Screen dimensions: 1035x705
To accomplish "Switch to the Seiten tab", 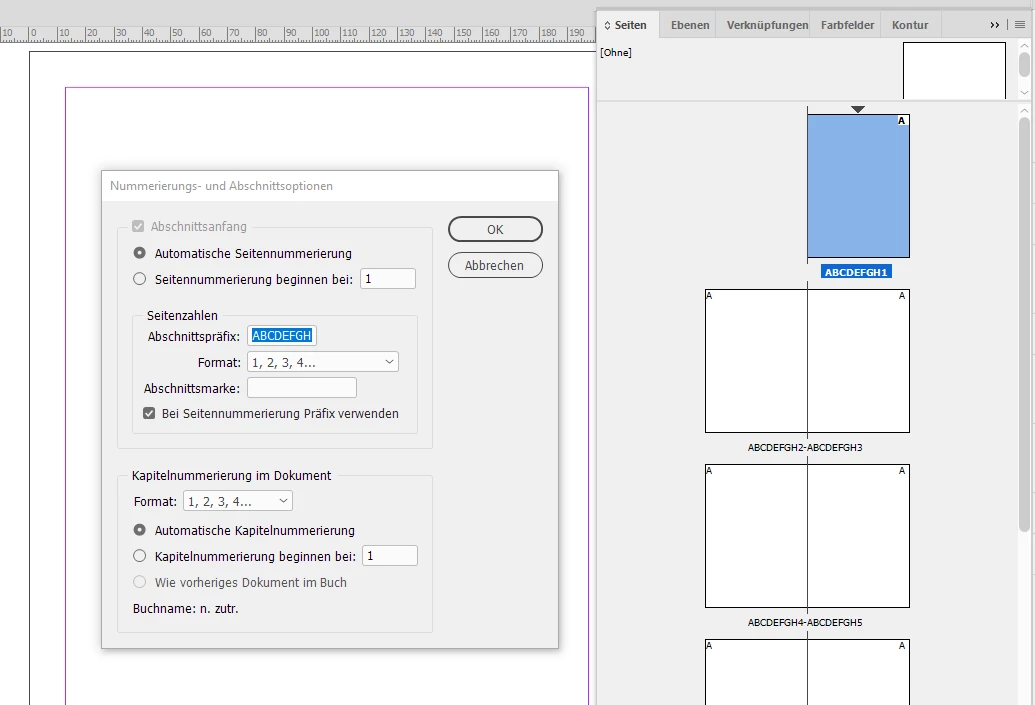I will (630, 25).
